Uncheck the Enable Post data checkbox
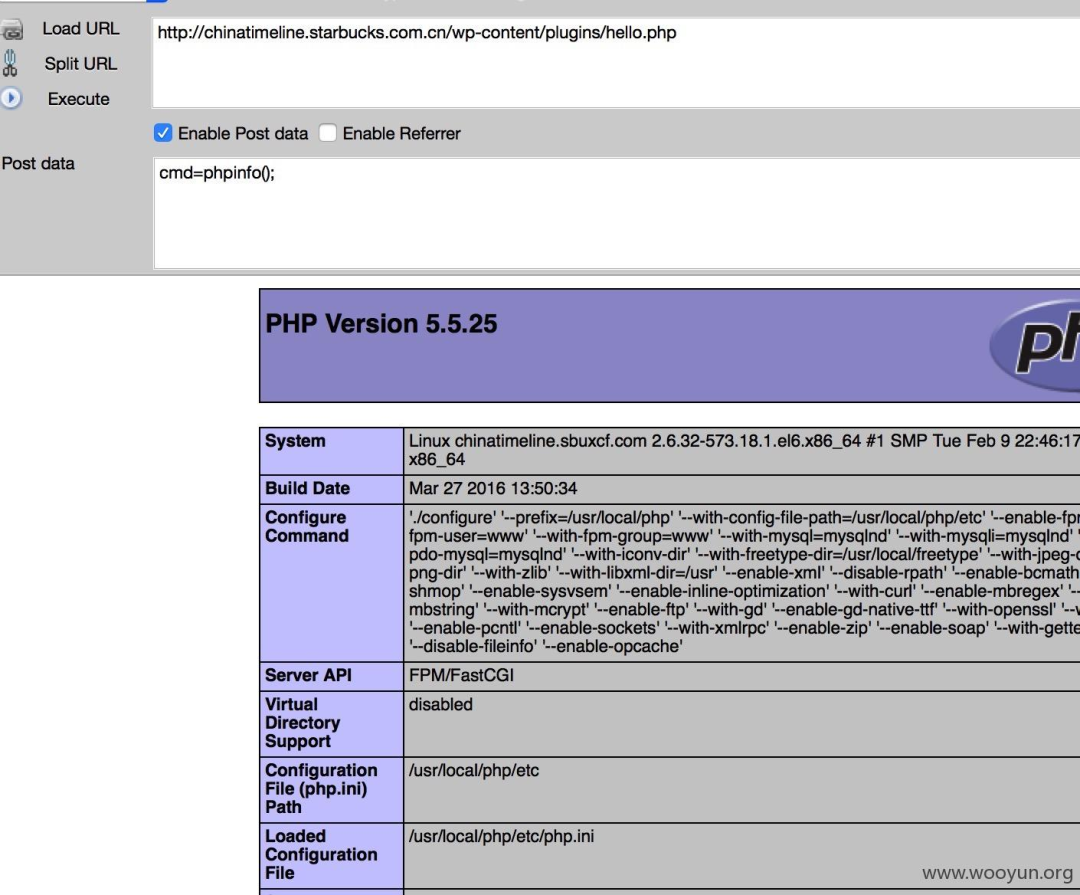Viewport: 1080px width, 895px height. [x=163, y=133]
